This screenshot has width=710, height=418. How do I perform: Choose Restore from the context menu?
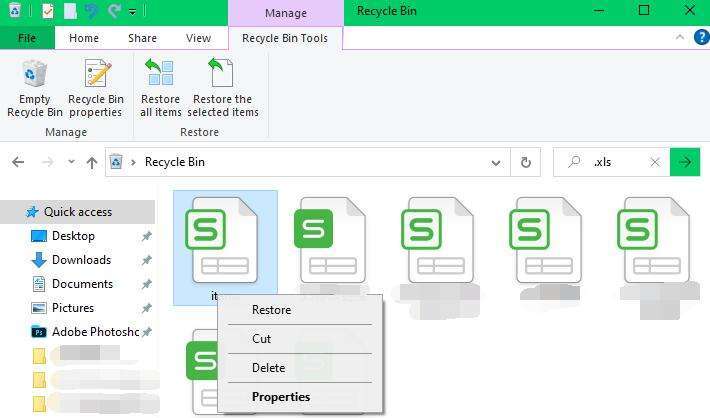[x=300, y=310]
